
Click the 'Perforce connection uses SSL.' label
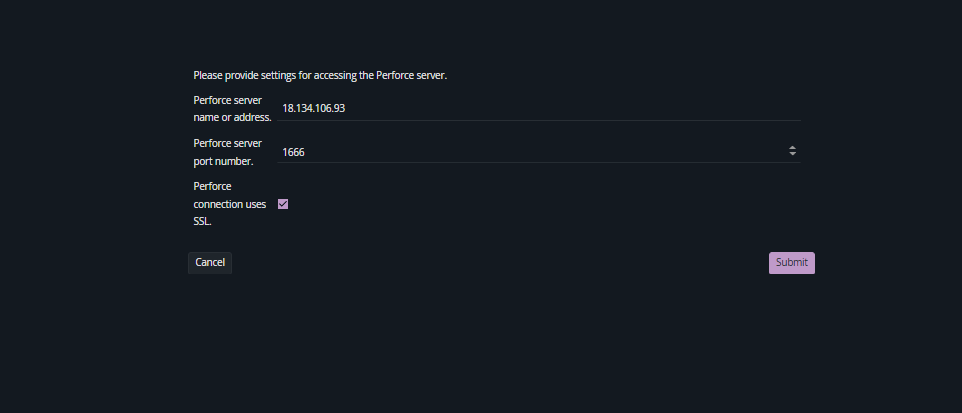(x=229, y=204)
